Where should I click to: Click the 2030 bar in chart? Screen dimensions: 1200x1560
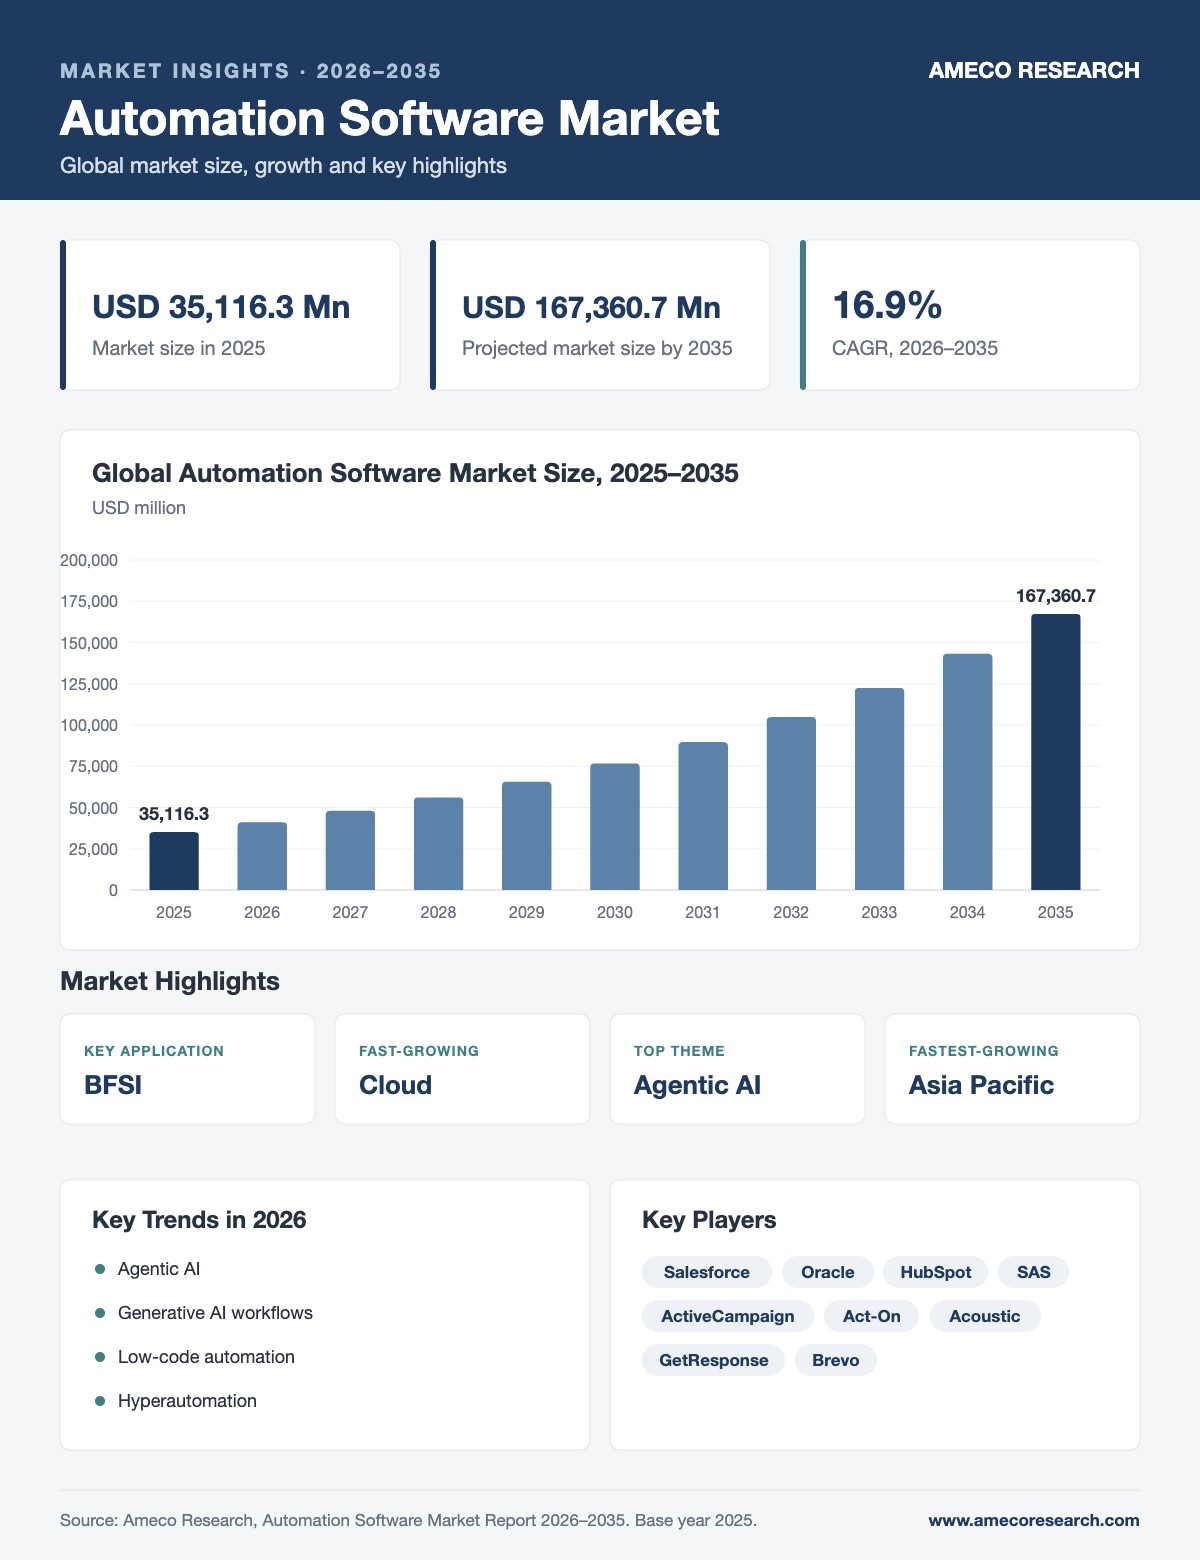(x=615, y=827)
